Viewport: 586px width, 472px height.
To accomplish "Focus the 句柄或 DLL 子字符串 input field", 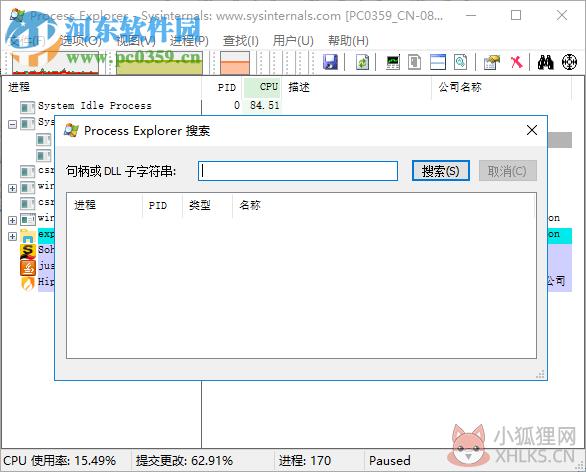I will coord(298,171).
